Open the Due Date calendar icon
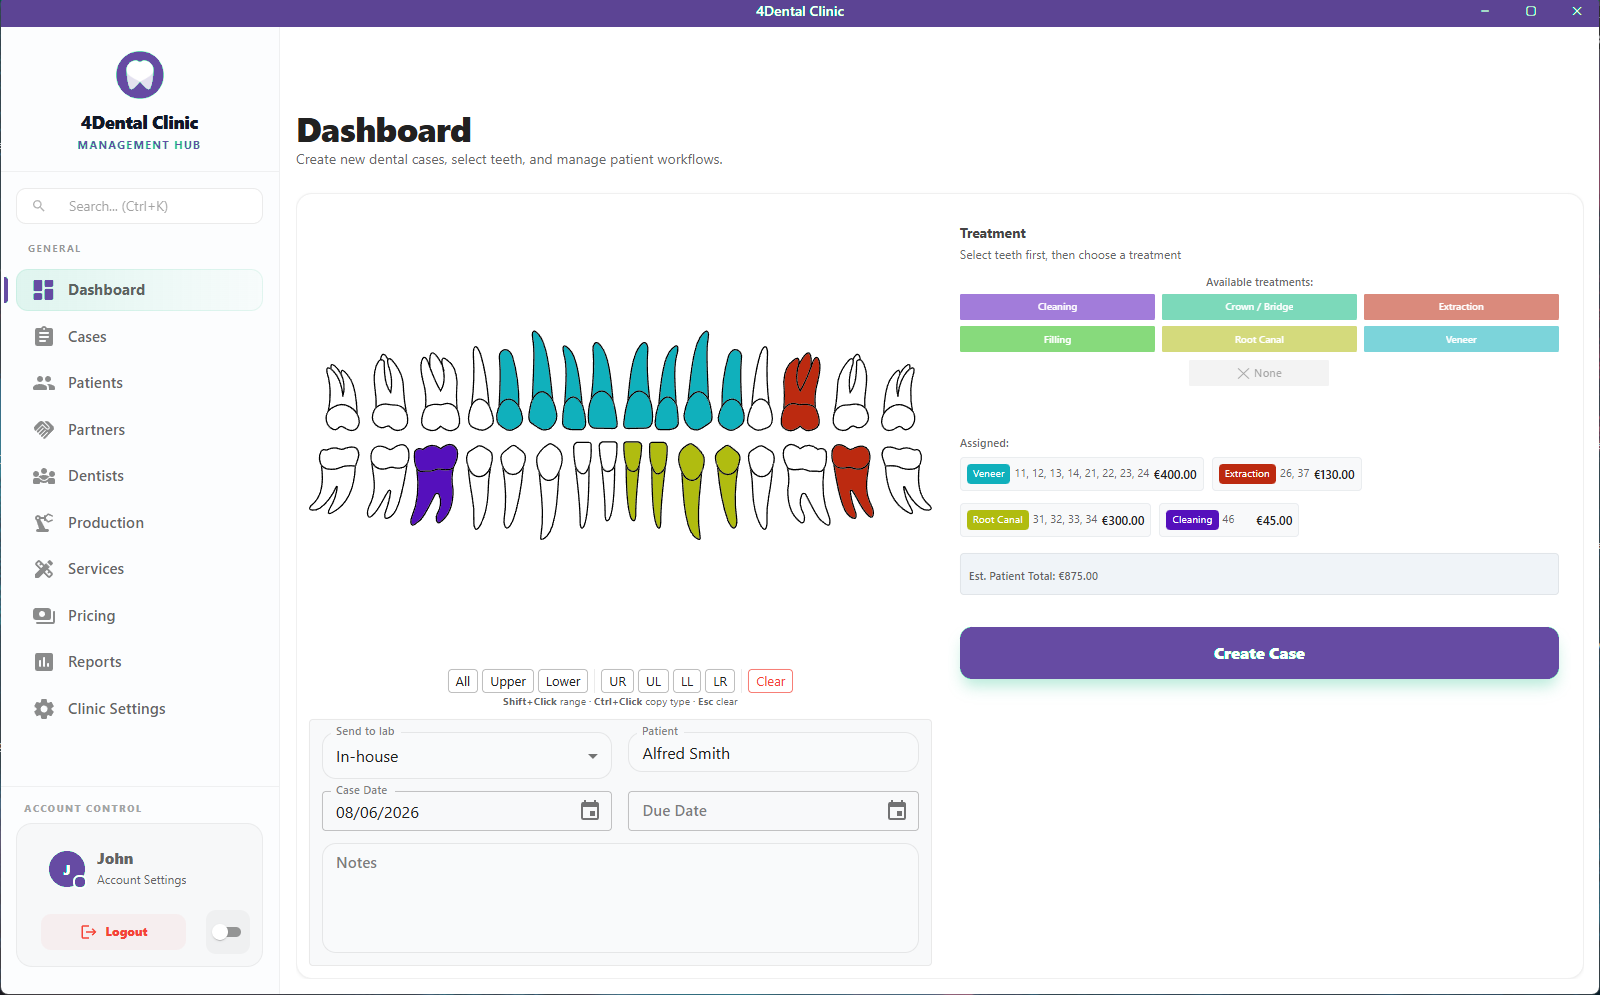The image size is (1600, 995). [x=897, y=811]
